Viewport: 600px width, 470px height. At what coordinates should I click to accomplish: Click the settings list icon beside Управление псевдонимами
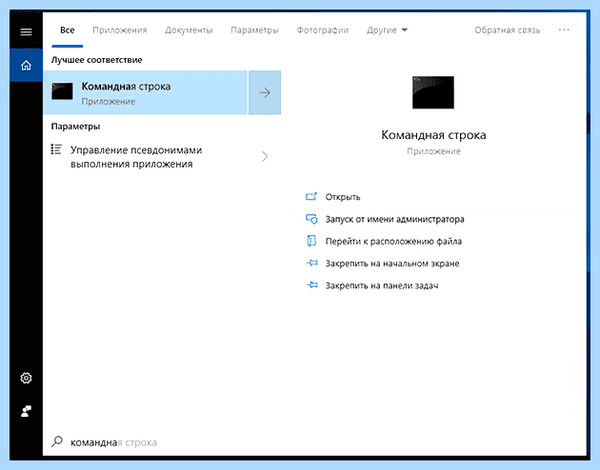click(56, 150)
